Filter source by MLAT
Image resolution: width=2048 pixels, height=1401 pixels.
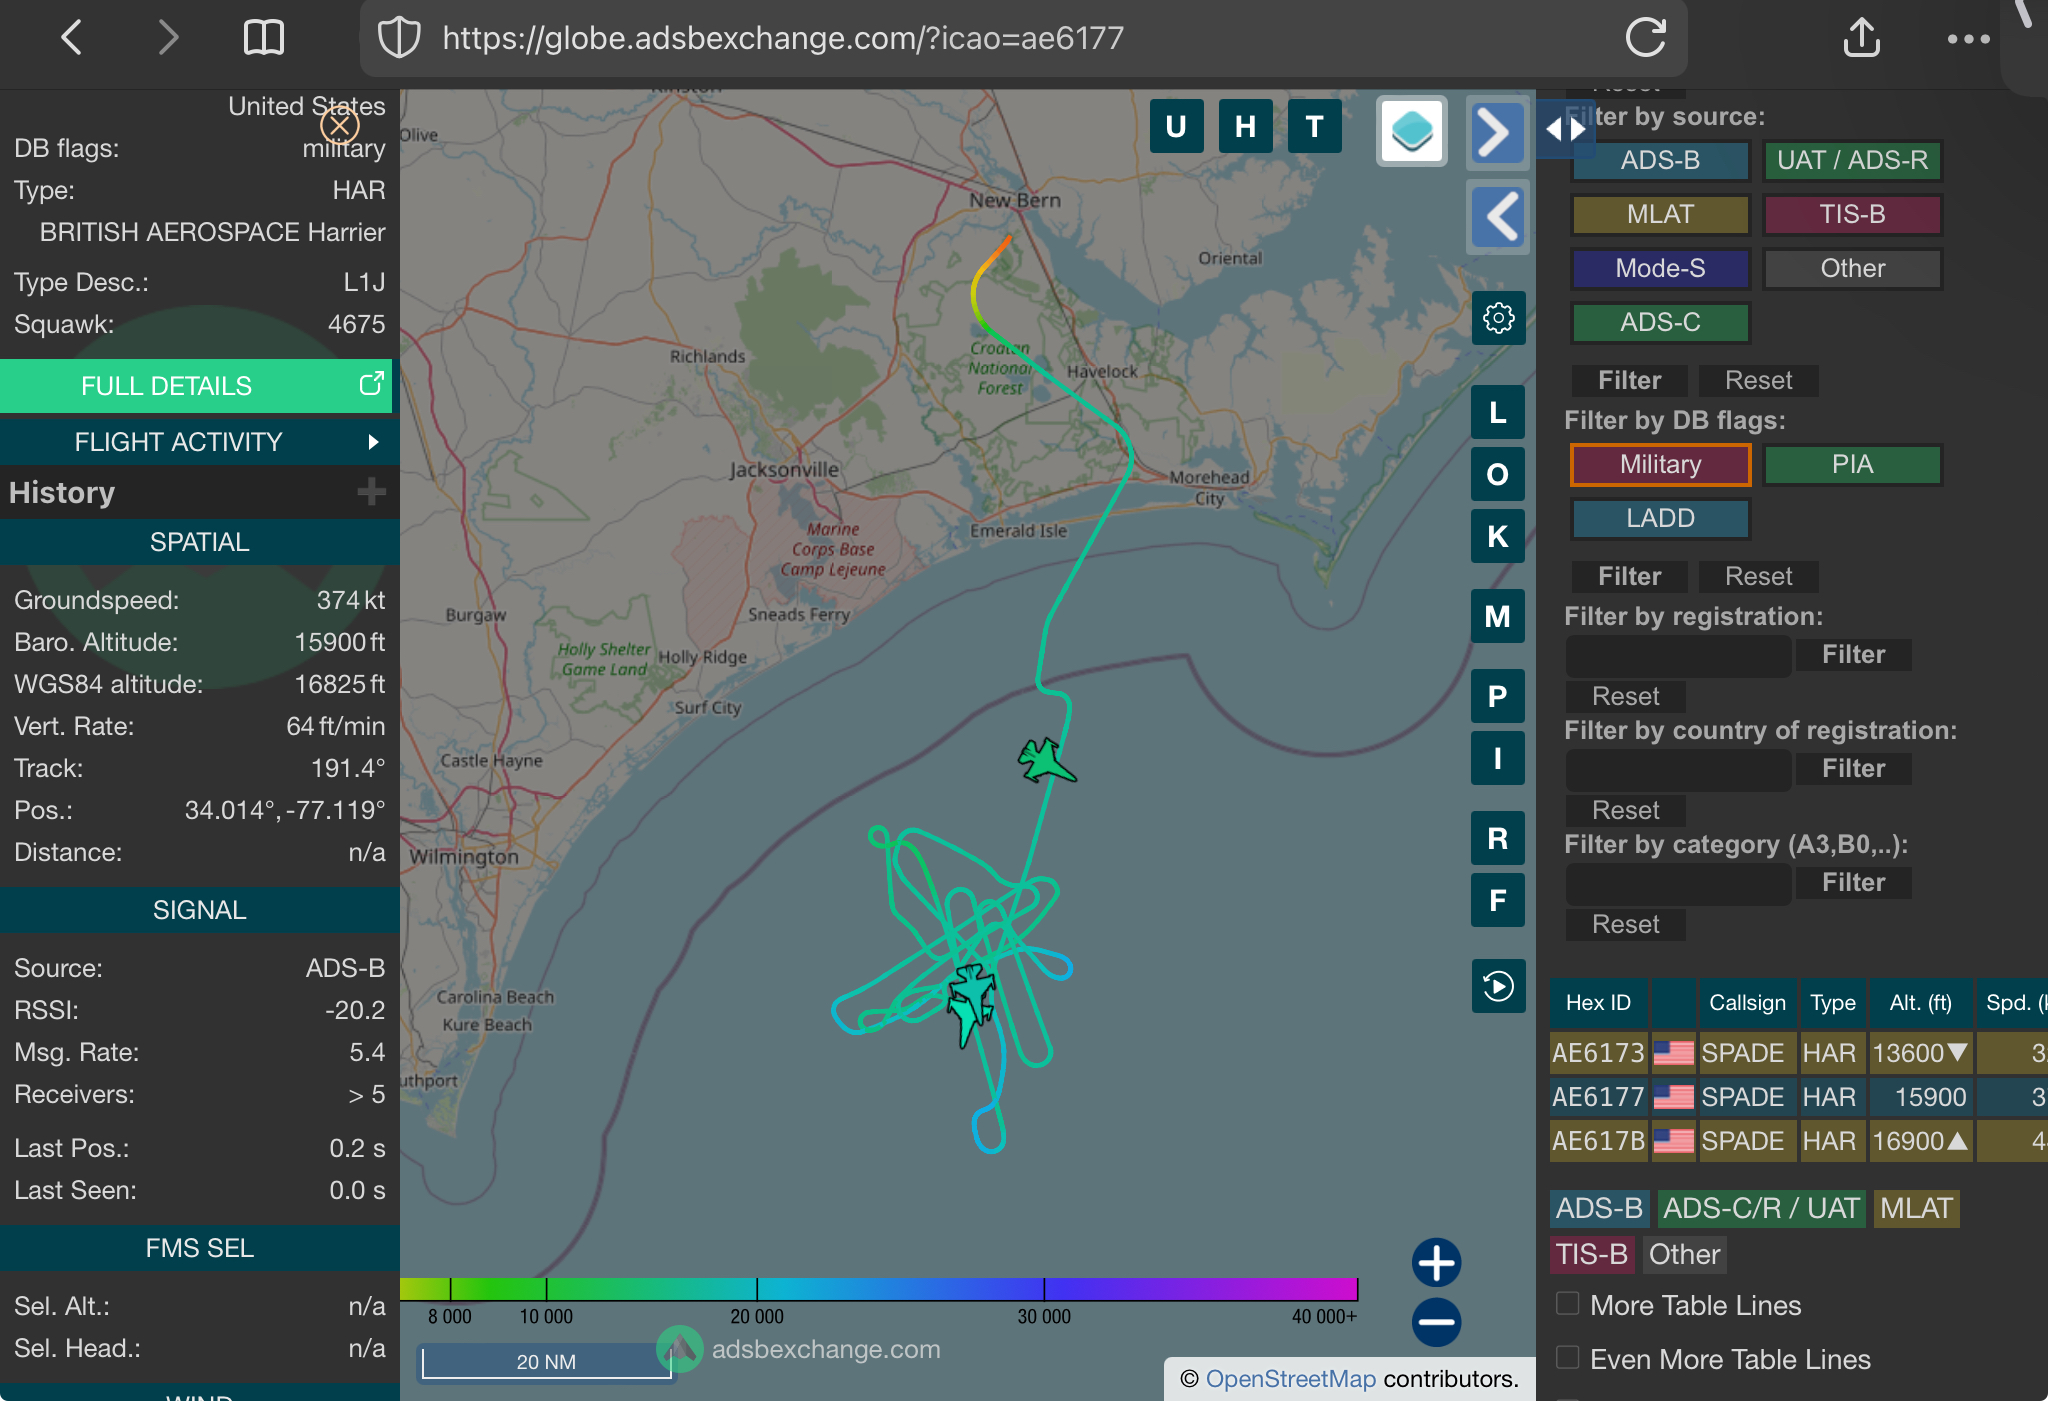(x=1660, y=214)
